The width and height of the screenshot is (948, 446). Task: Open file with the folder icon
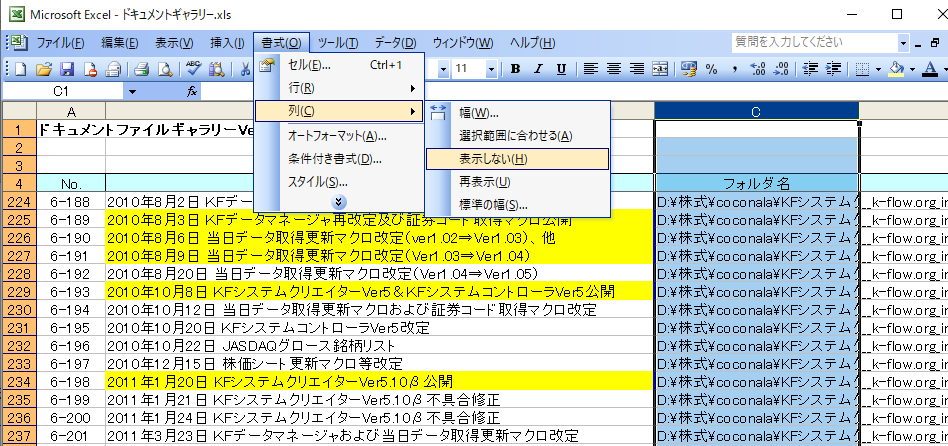pos(43,69)
